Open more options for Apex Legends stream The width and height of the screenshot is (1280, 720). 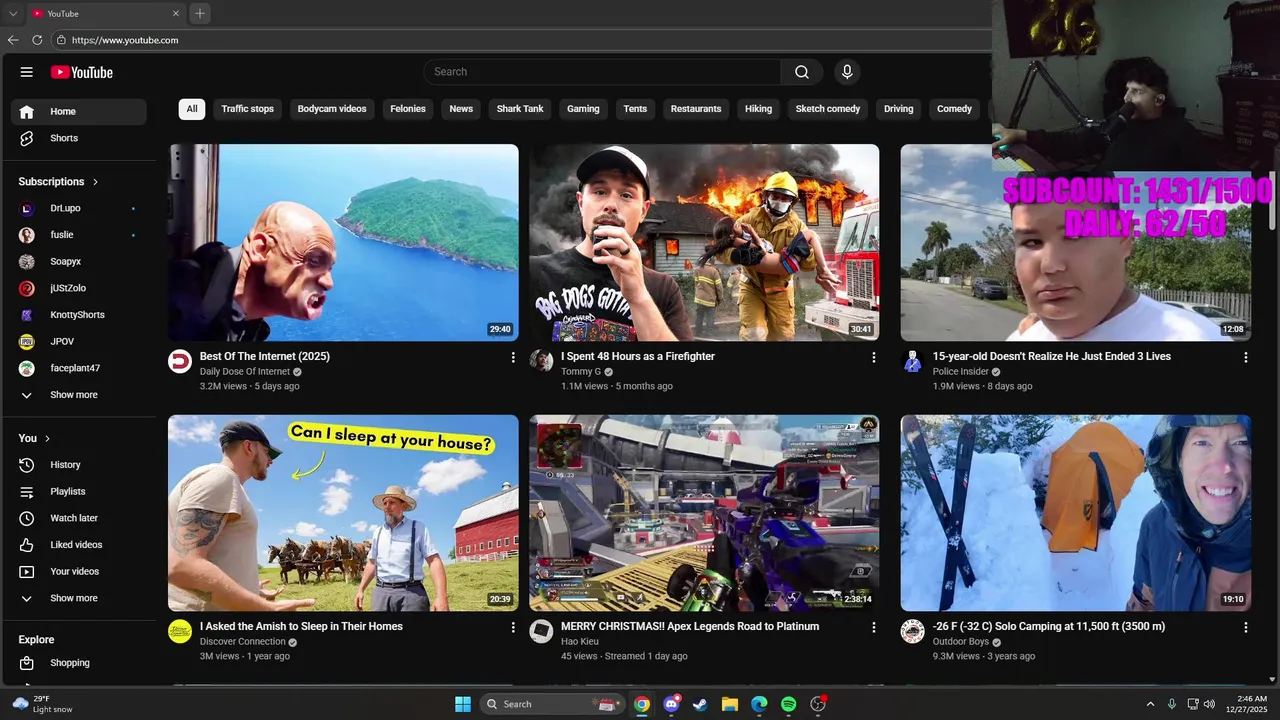(x=873, y=627)
